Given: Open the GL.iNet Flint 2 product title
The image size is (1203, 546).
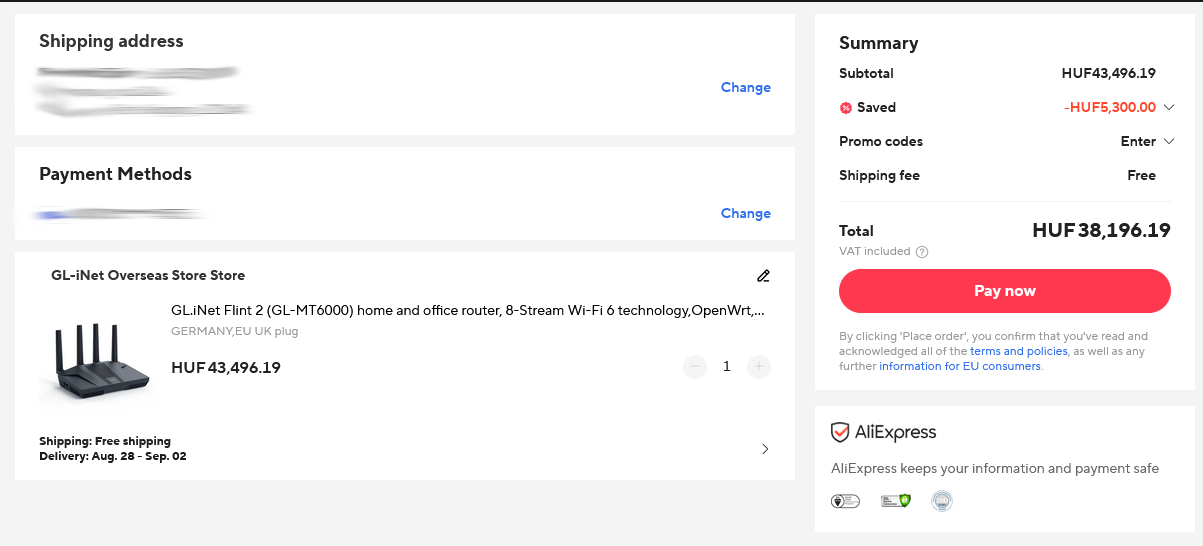Looking at the screenshot, I should 468,310.
